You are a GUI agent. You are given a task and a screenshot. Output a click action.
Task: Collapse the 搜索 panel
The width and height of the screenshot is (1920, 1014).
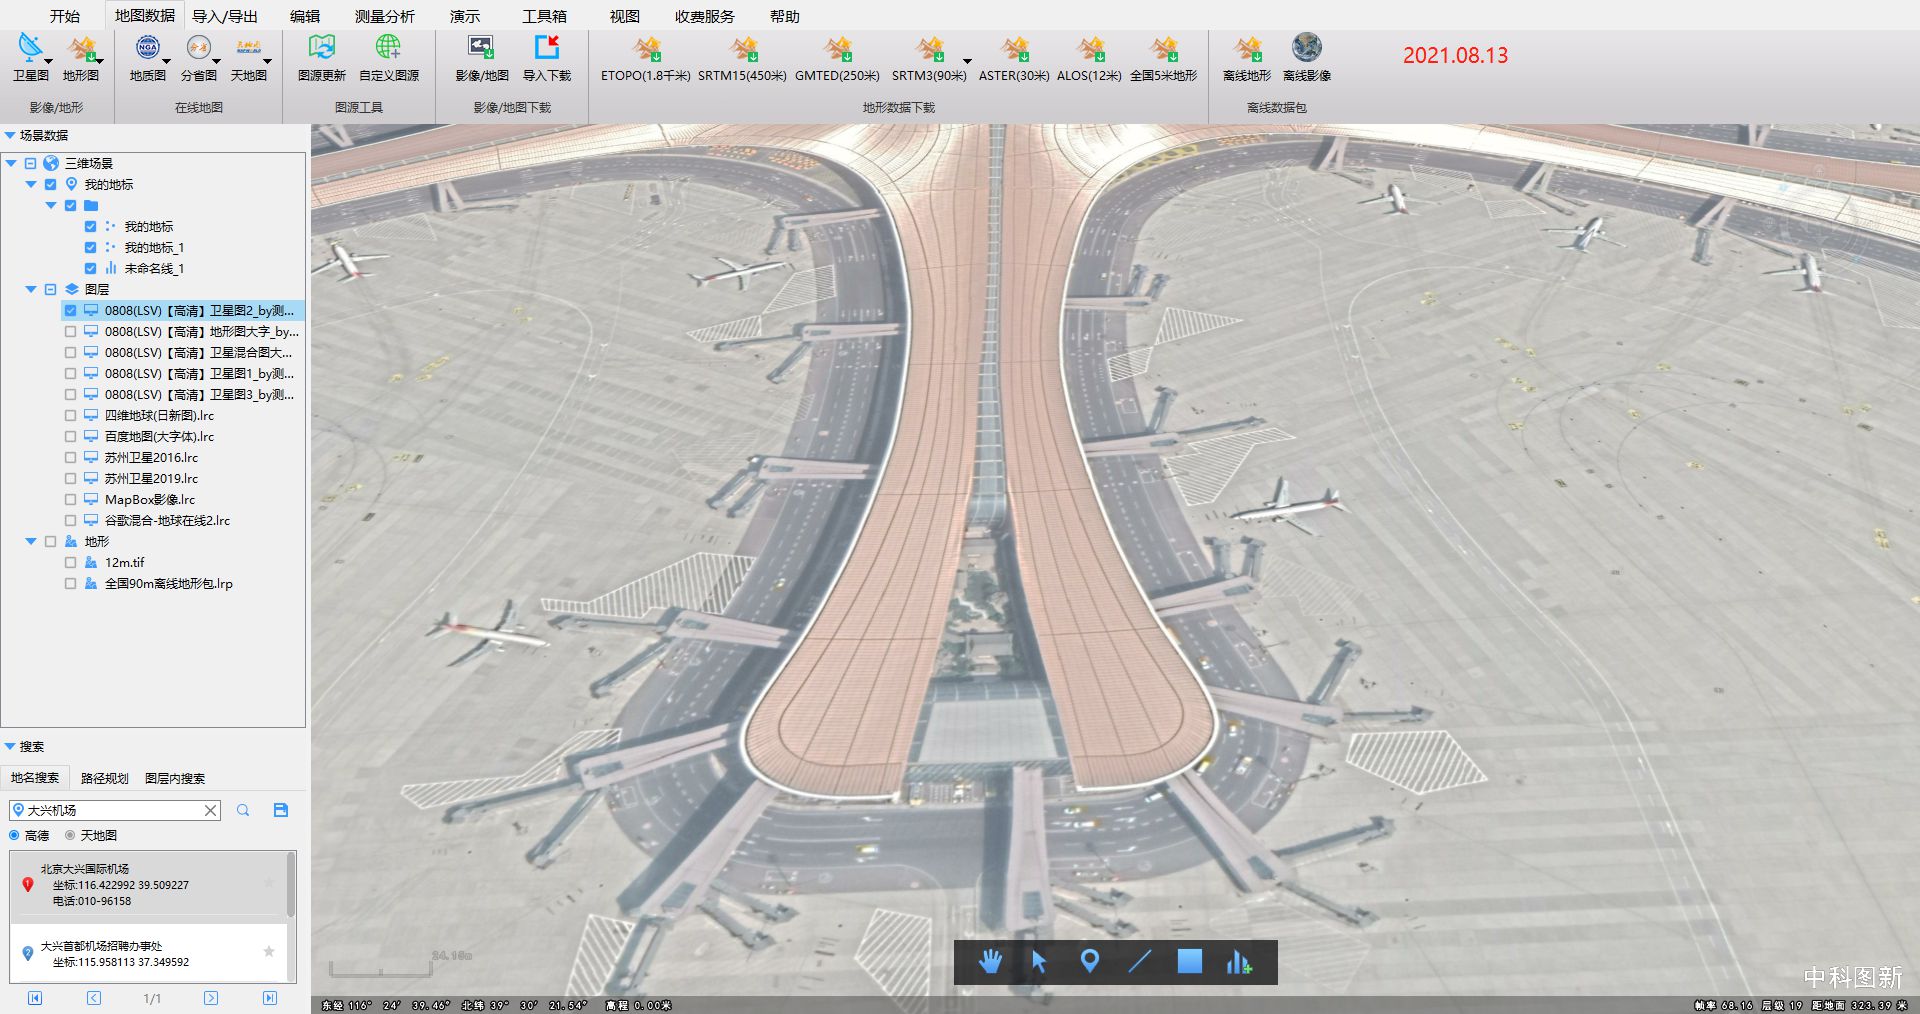click(10, 746)
